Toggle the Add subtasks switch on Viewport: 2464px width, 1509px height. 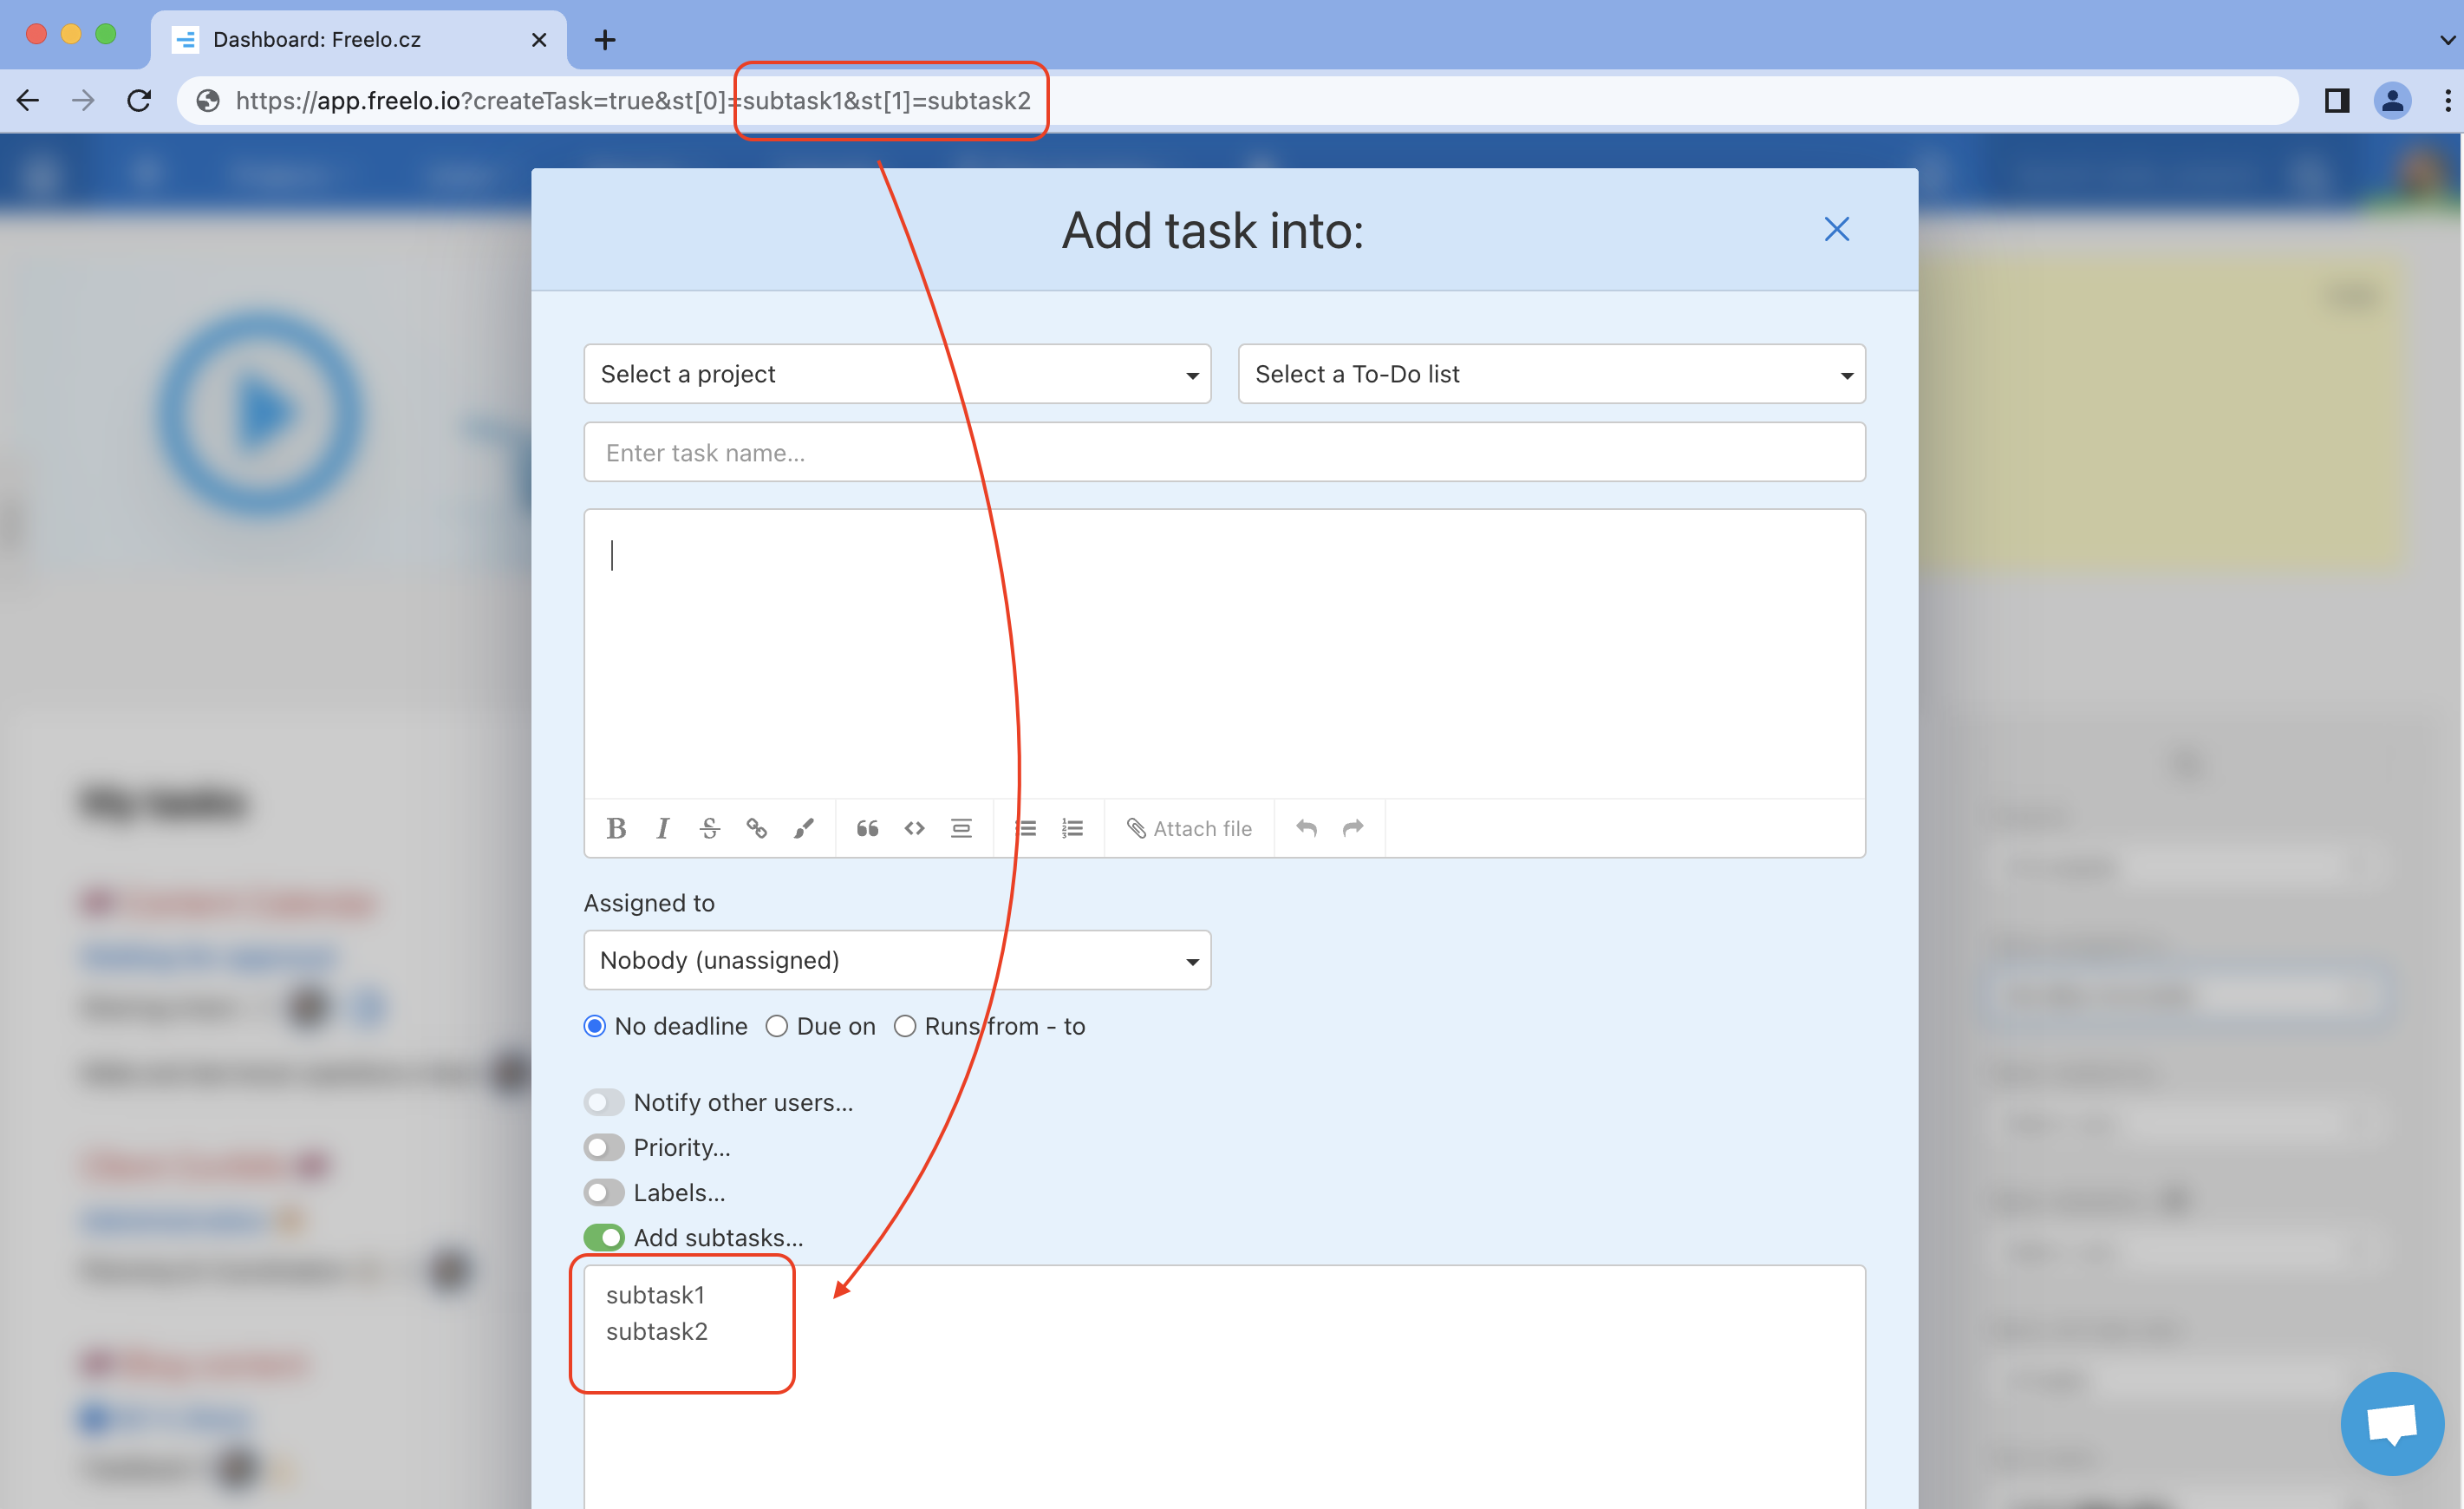point(605,1238)
